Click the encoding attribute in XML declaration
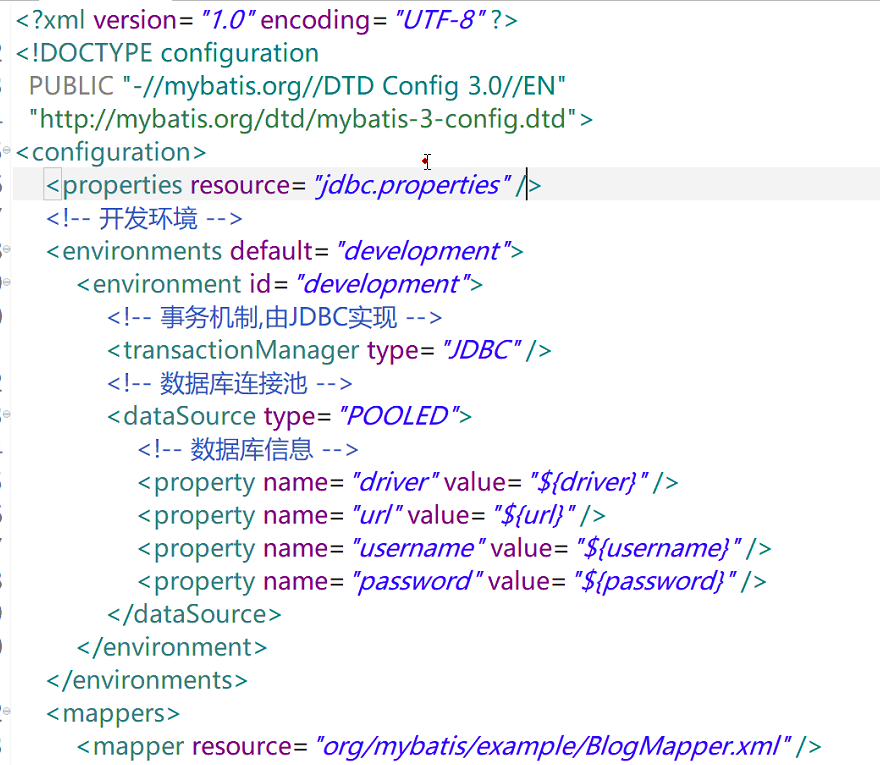Image resolution: width=880 pixels, height=765 pixels. click(x=315, y=20)
